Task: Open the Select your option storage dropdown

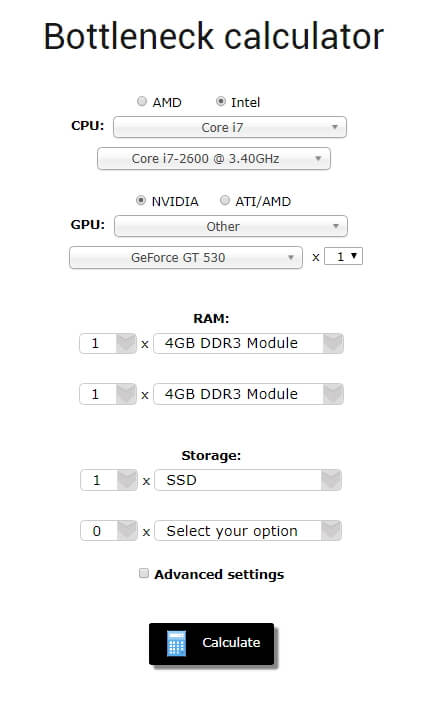Action: click(x=248, y=531)
